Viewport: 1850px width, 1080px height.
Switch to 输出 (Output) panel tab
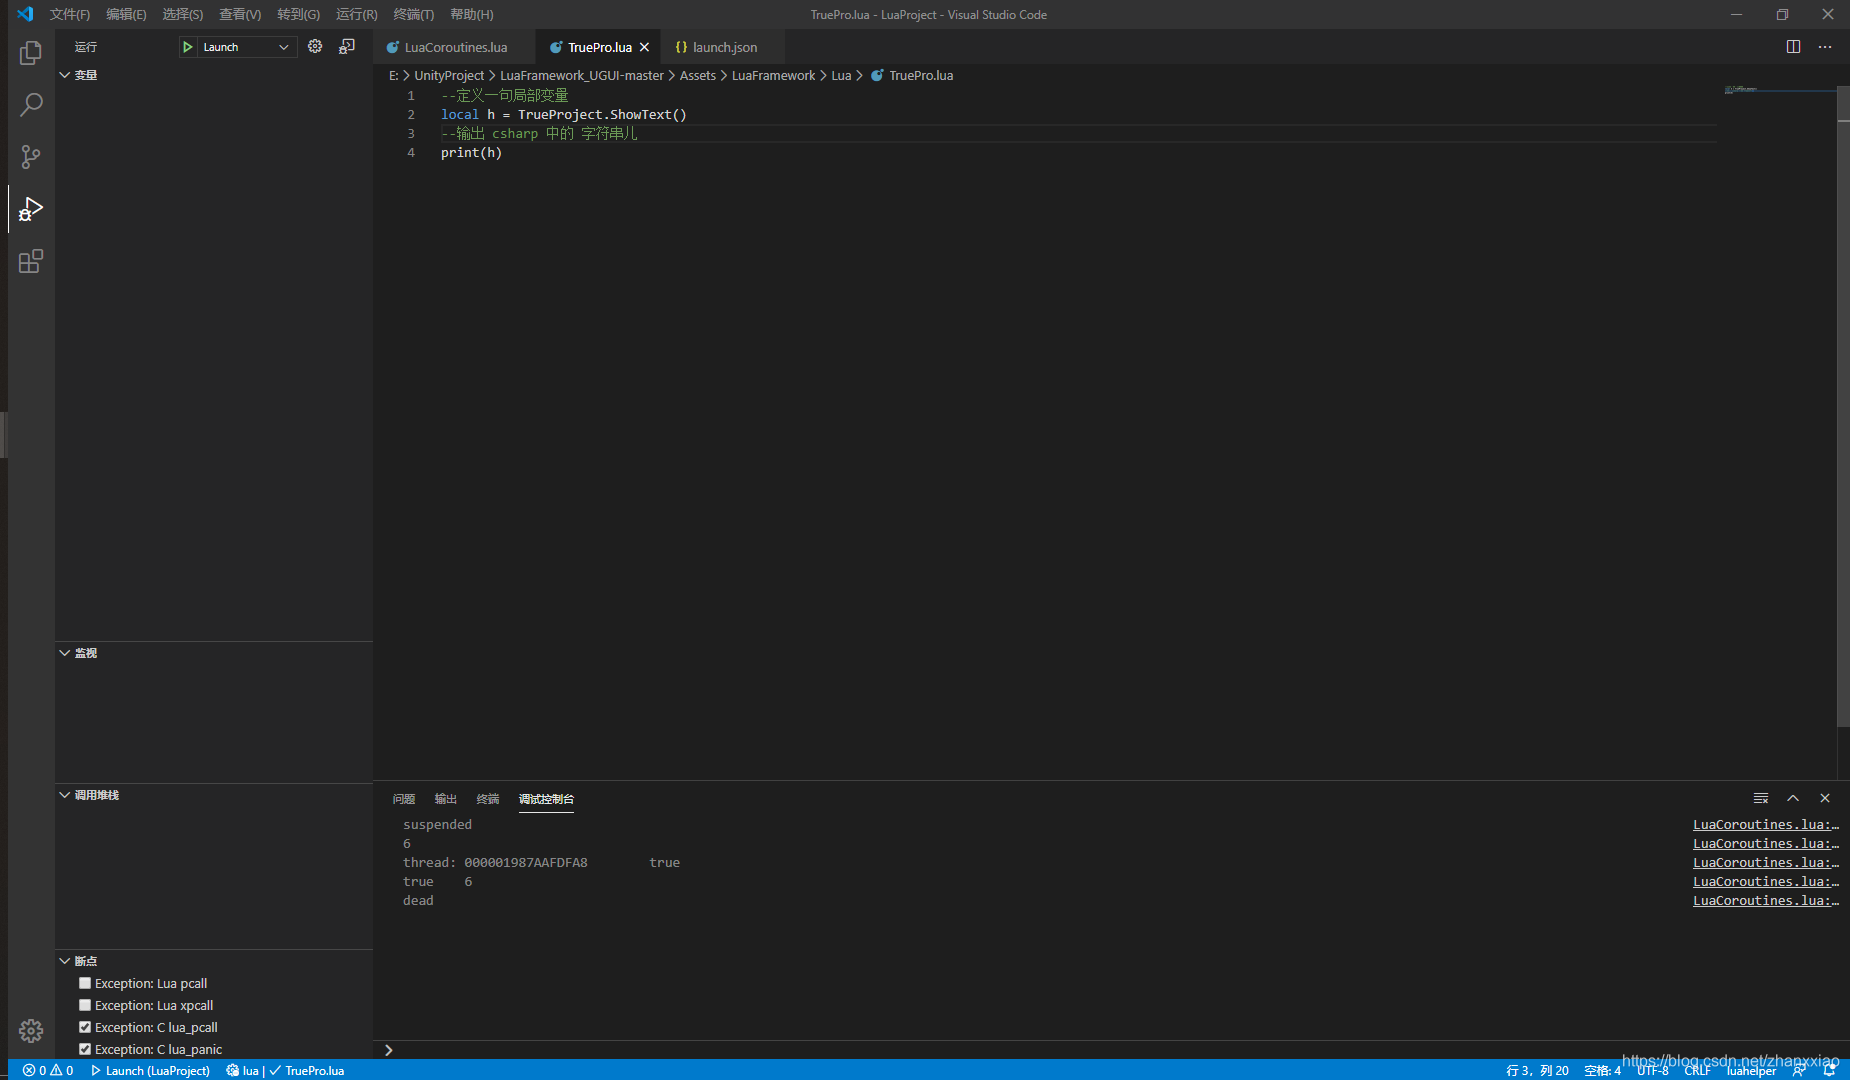446,799
